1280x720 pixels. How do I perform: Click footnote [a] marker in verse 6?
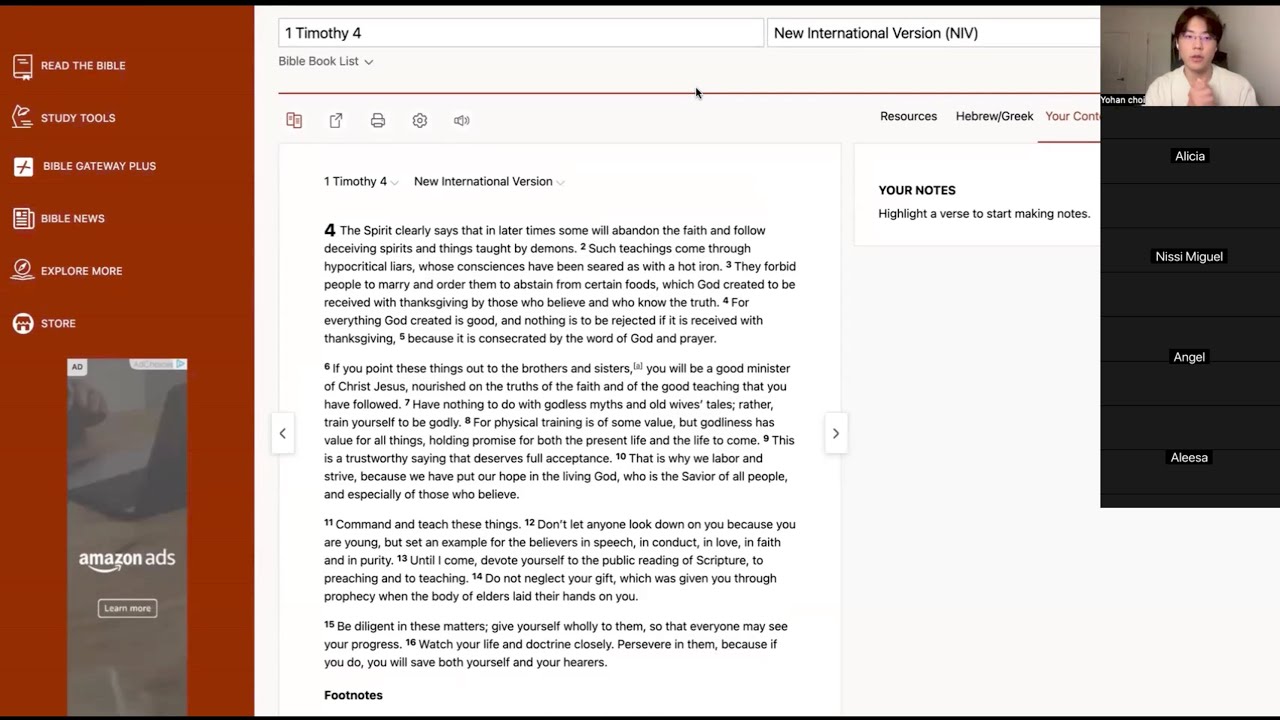638,366
